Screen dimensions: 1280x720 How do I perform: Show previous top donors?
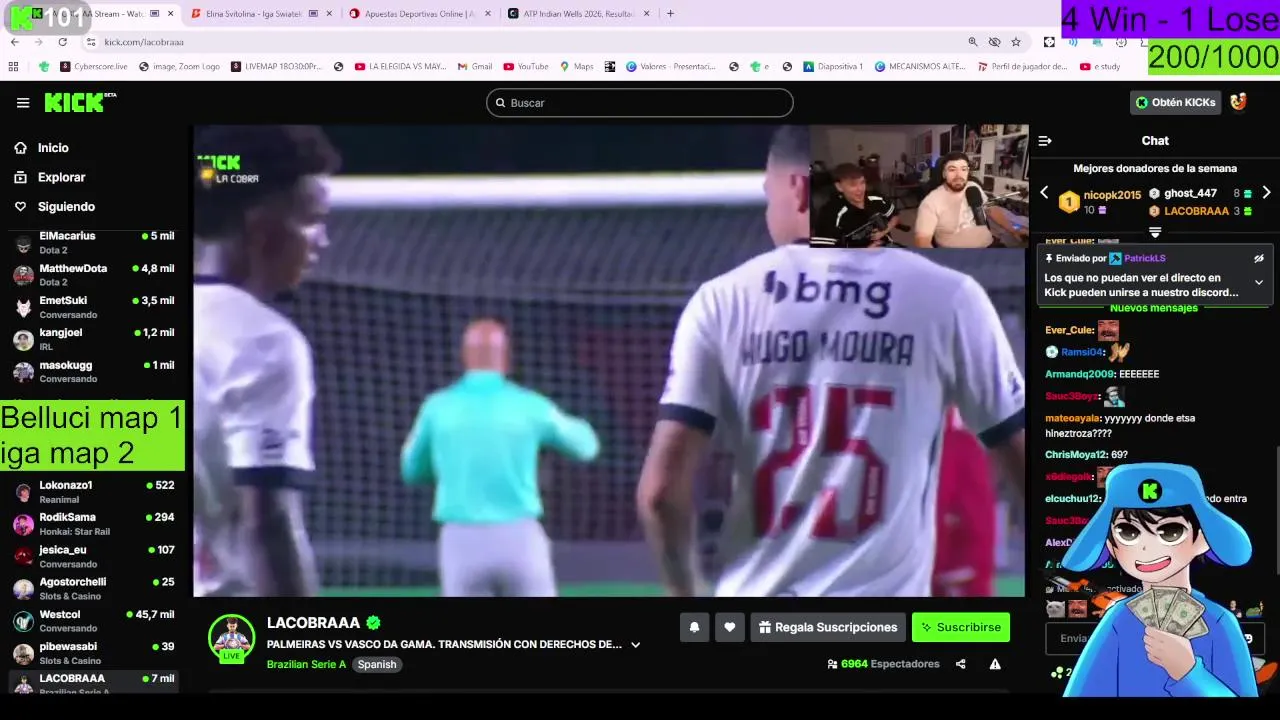(x=1044, y=193)
